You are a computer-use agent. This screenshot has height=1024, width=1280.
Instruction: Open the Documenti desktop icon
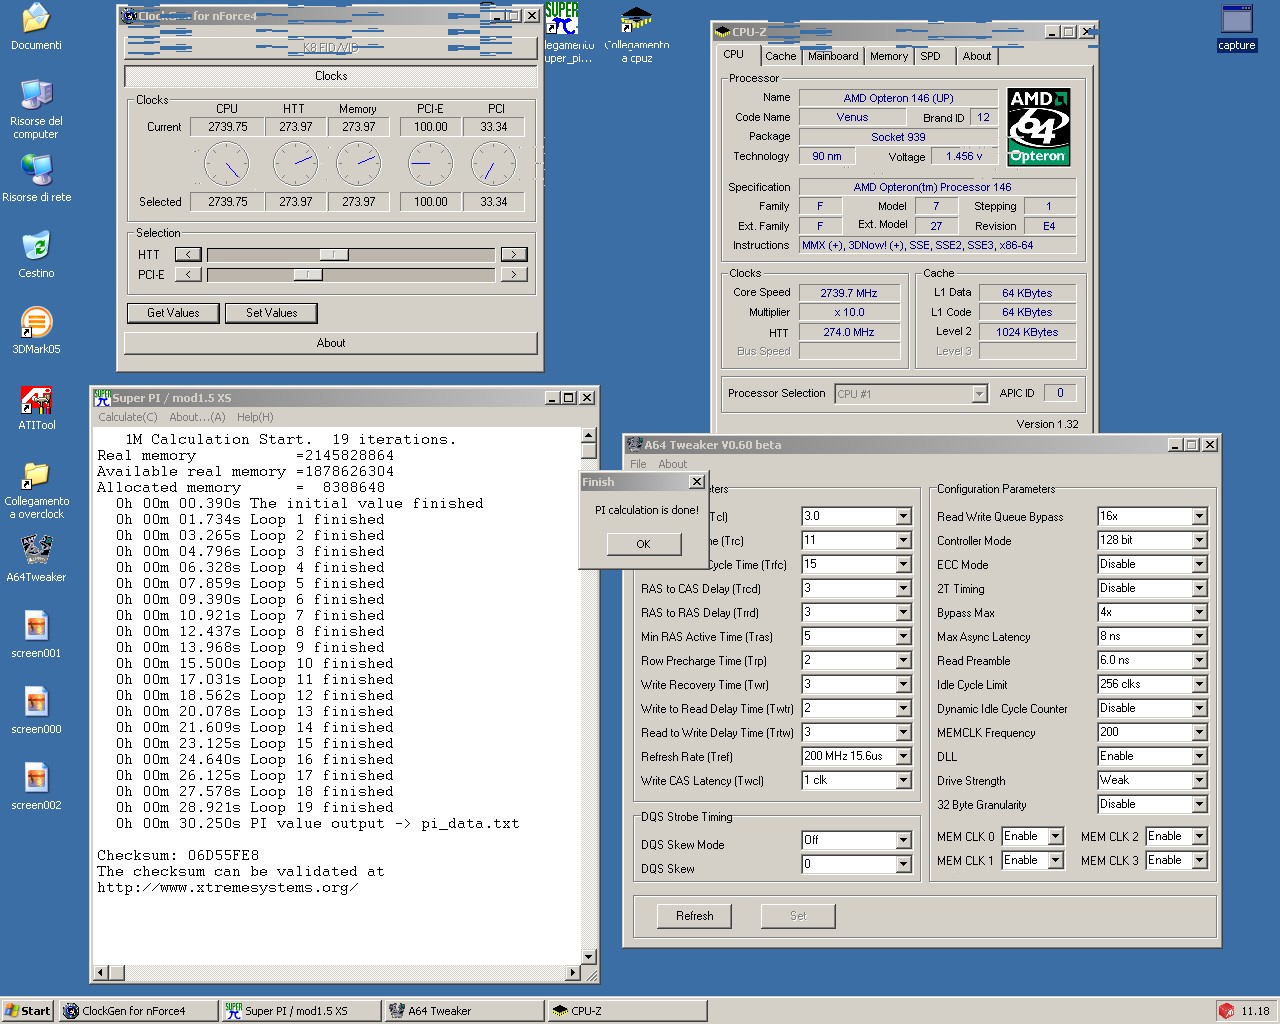click(x=36, y=27)
